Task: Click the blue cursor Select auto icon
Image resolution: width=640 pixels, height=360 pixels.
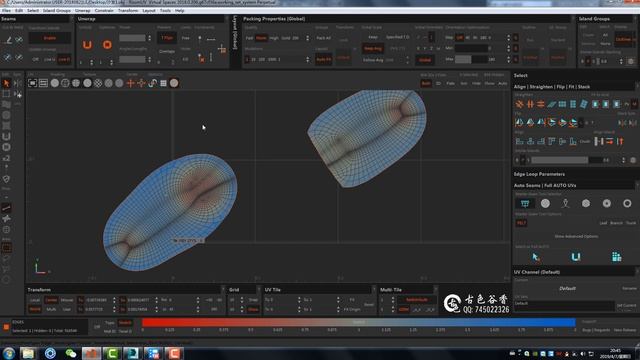Action: click(536, 257)
